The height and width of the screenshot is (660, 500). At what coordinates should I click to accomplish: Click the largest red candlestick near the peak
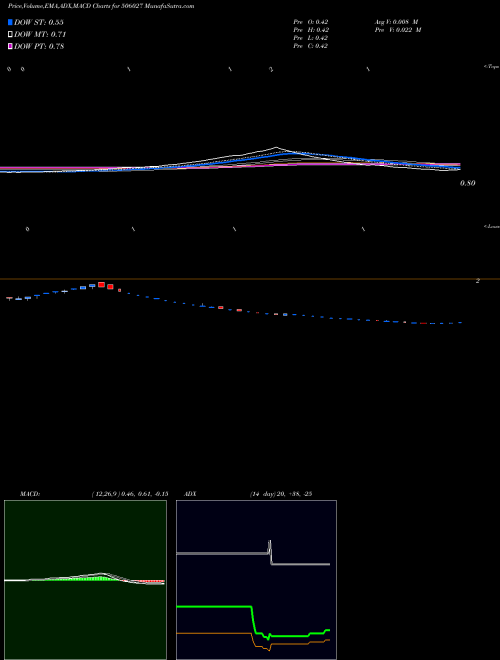pos(101,285)
